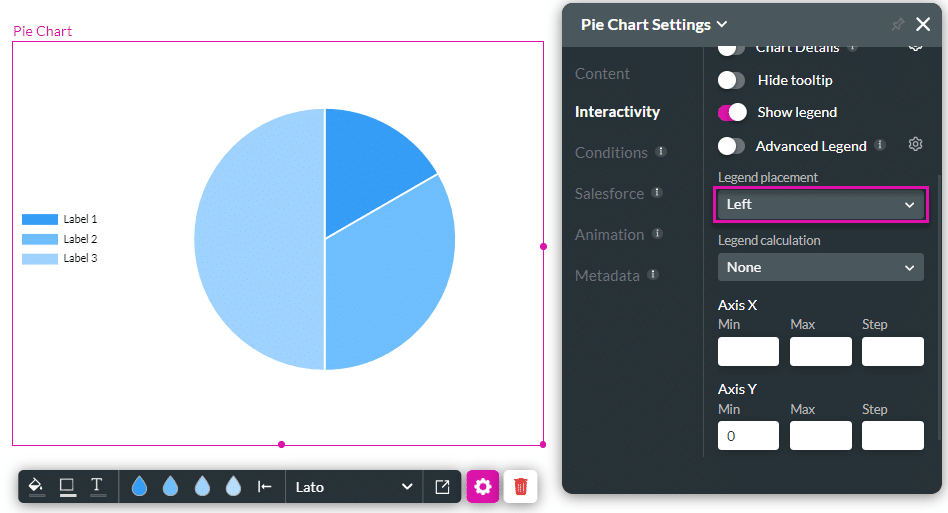
Task: Switch to the Conditions tab
Action: point(611,153)
